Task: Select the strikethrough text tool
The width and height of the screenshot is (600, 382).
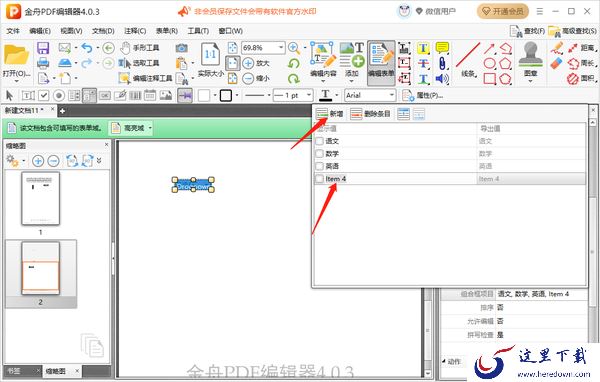Action: pos(423,64)
